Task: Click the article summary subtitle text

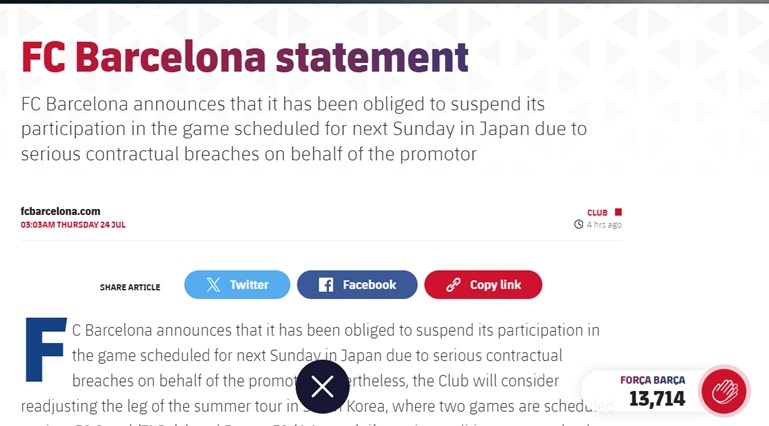Action: (304, 129)
